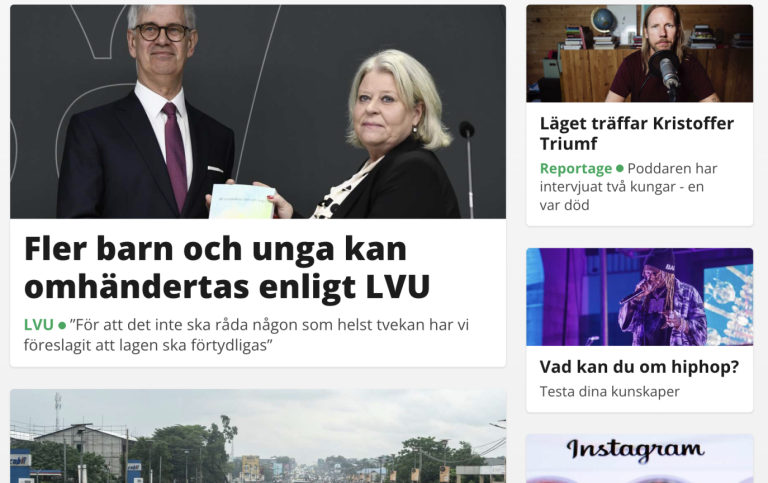The height and width of the screenshot is (483, 768).
Task: Click the green LVU topic tag
Action: [x=38, y=325]
